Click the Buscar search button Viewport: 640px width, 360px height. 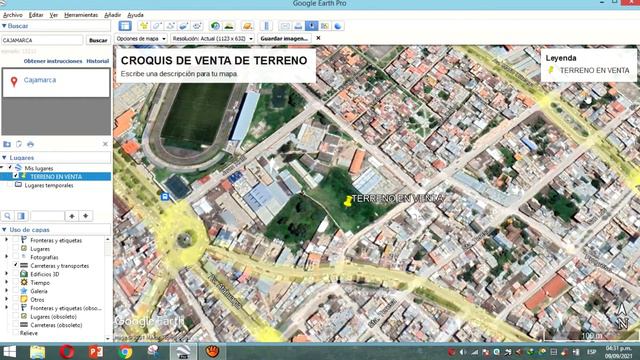pos(98,40)
